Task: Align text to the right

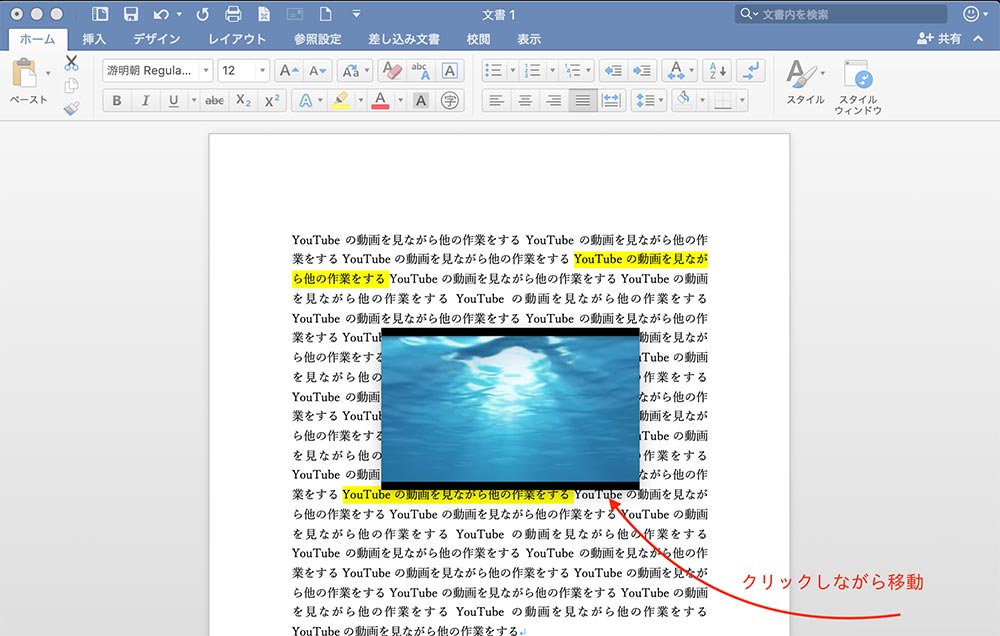Action: (554, 100)
